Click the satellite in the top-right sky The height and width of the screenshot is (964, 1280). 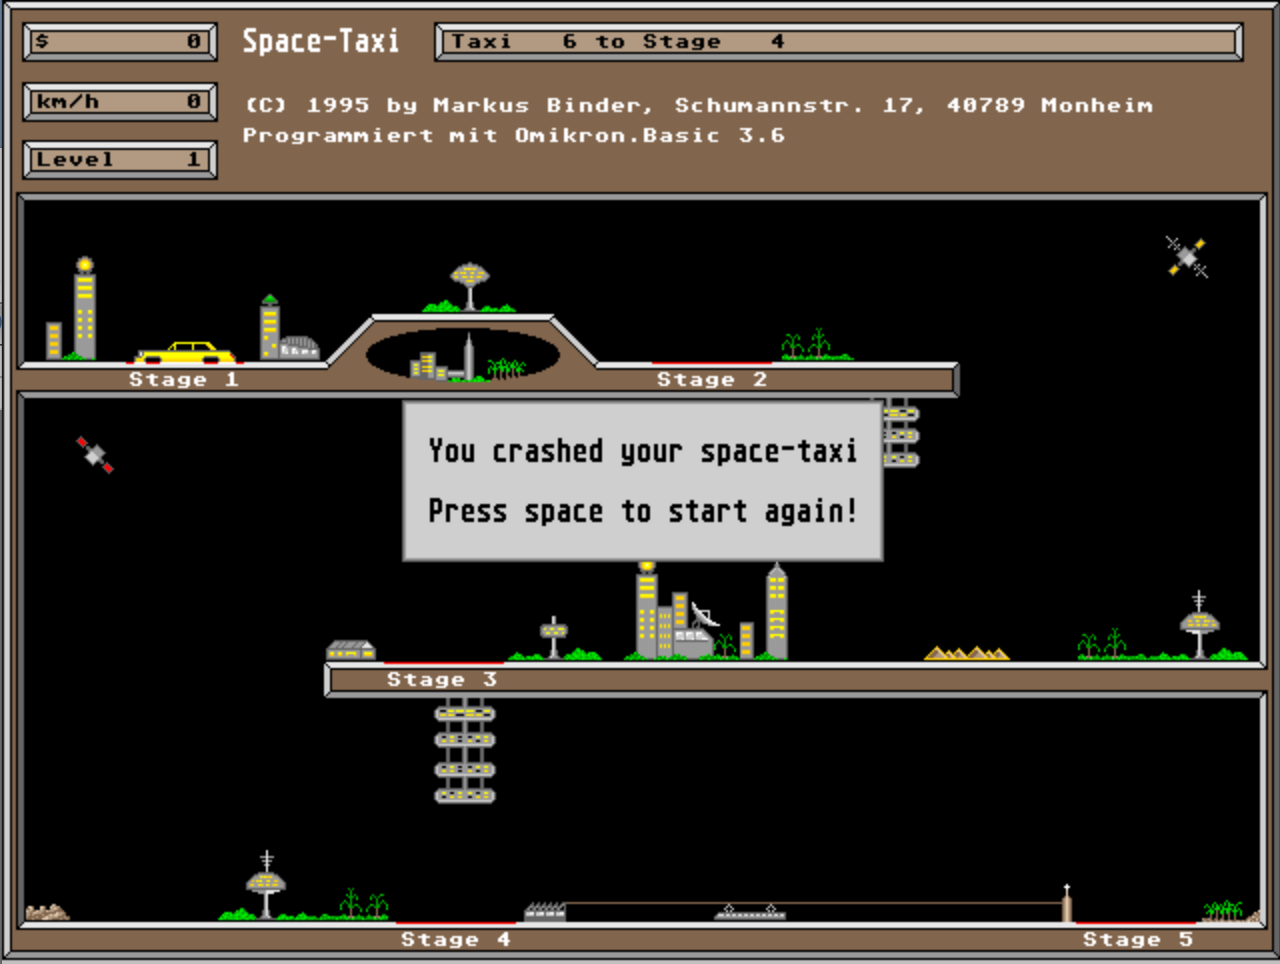(x=1186, y=257)
